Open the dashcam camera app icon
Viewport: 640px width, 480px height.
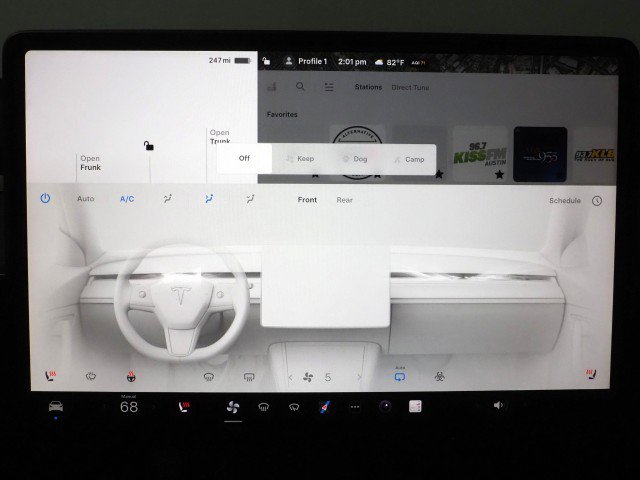click(385, 407)
